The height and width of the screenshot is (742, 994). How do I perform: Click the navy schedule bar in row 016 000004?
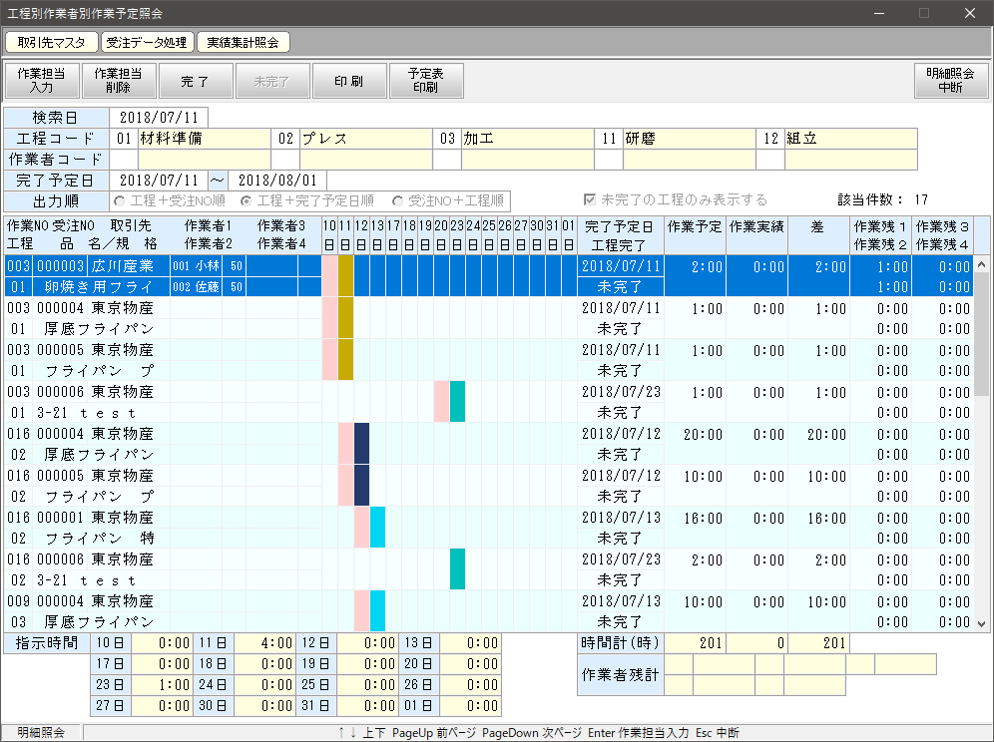[x=361, y=443]
